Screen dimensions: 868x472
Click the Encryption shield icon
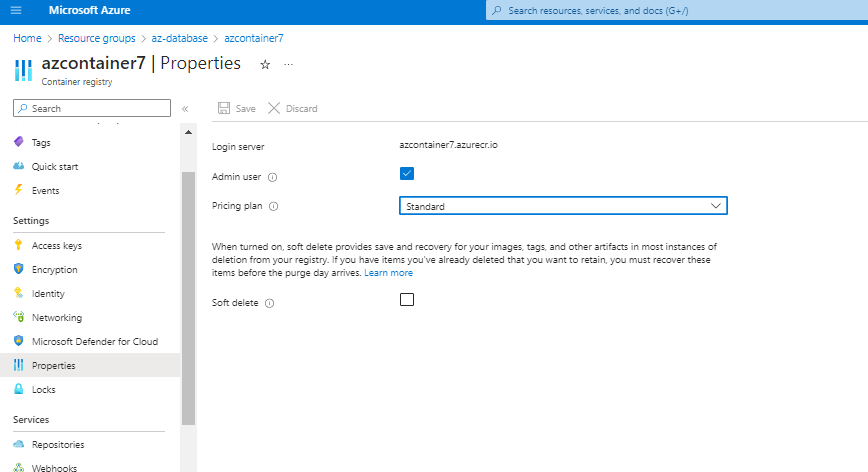click(x=19, y=269)
